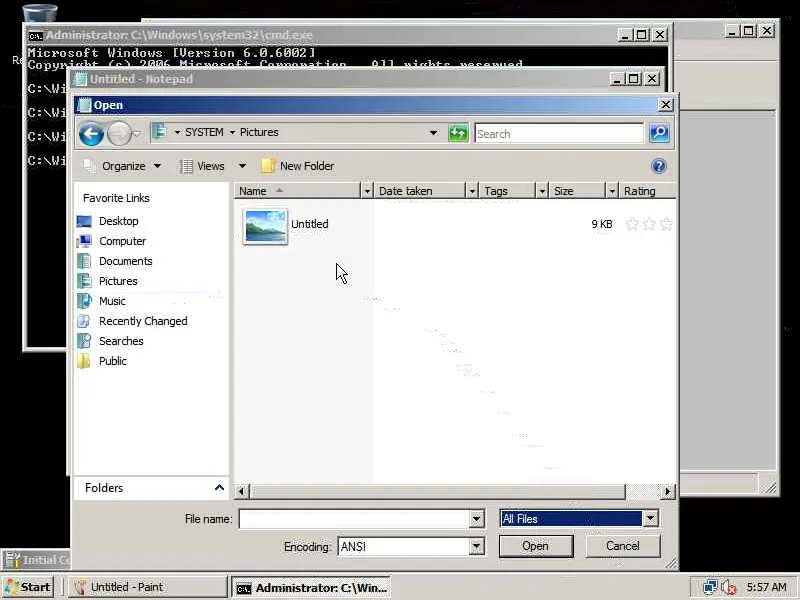
Task: Click the Windows Start button
Action: tap(28, 587)
